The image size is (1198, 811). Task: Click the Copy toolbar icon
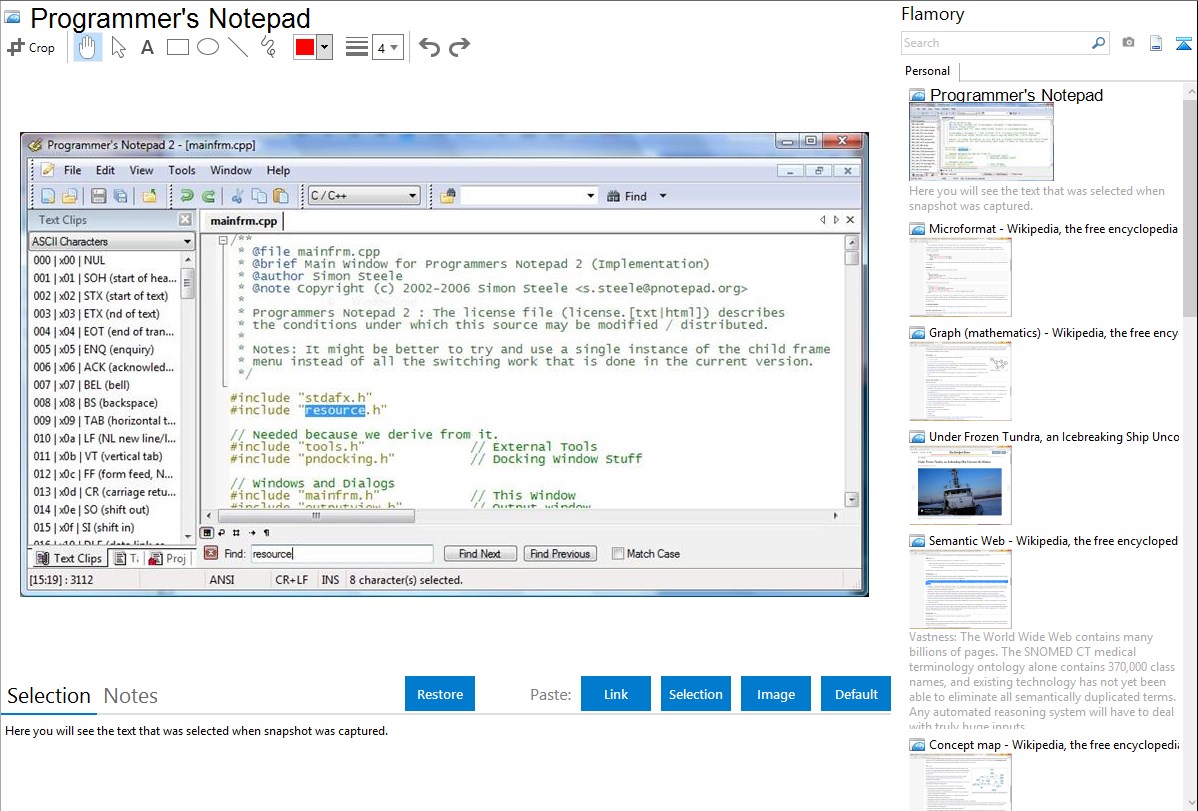click(259, 196)
